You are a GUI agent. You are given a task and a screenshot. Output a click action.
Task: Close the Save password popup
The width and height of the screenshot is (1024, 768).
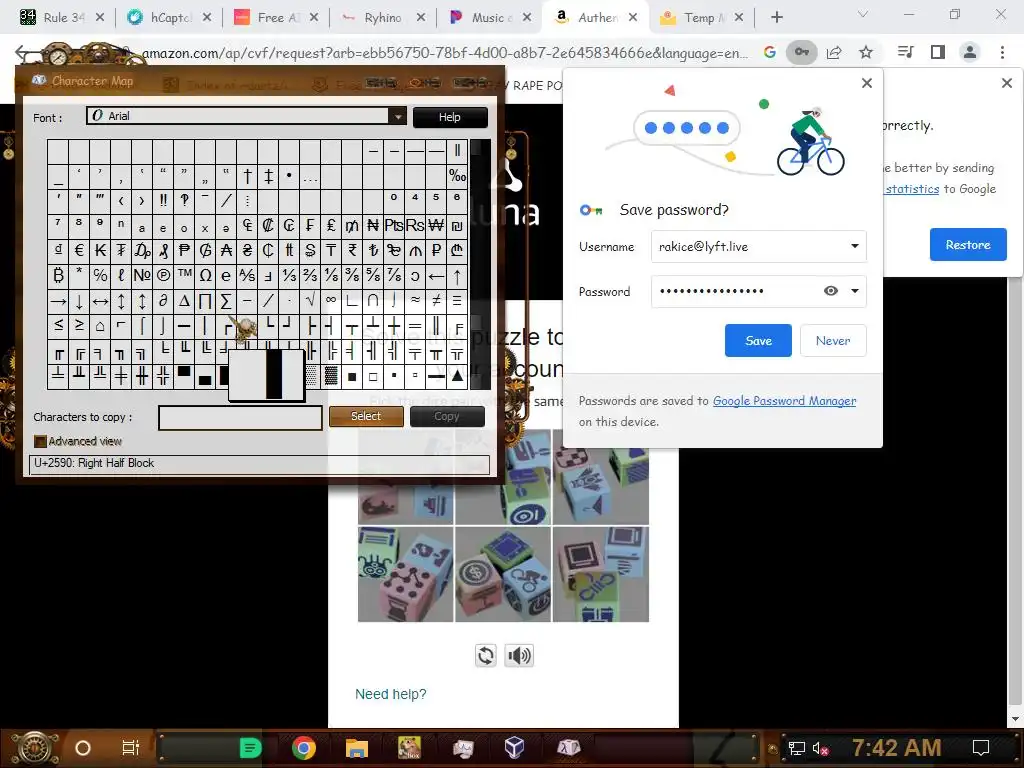click(867, 83)
